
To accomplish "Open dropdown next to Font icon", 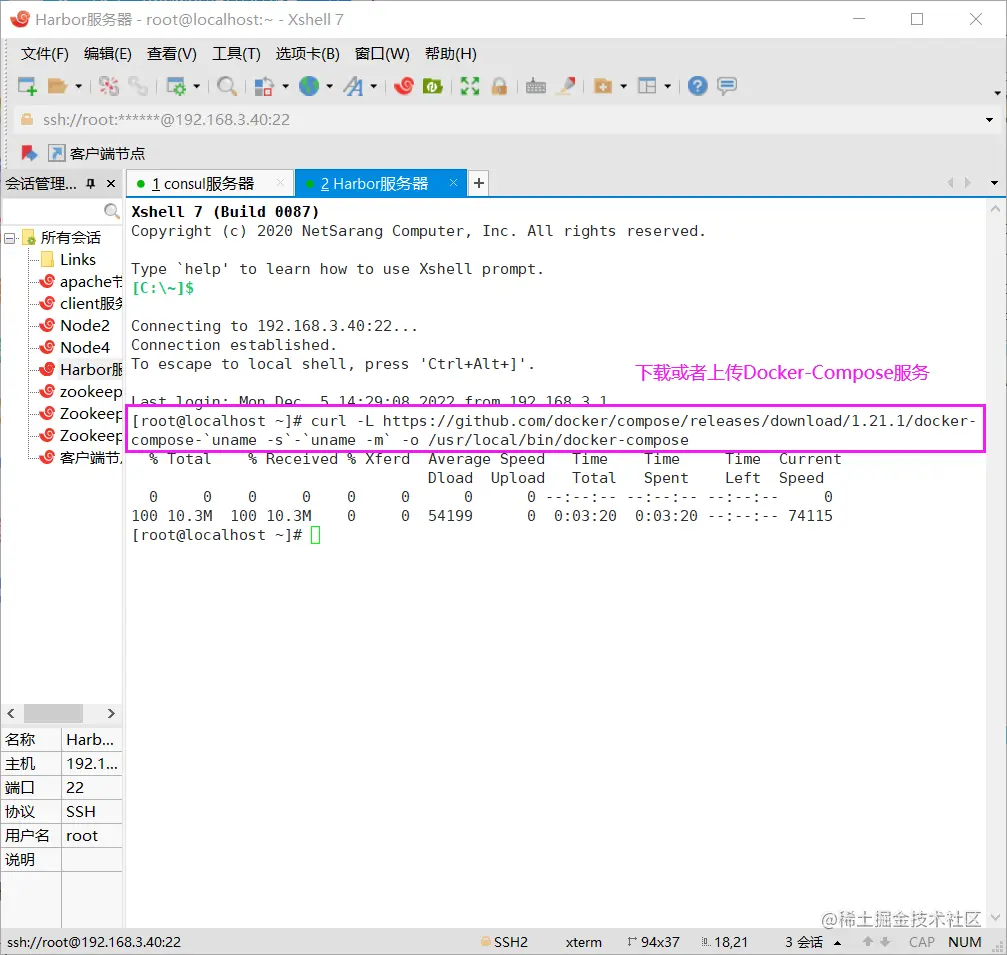I will coord(374,86).
